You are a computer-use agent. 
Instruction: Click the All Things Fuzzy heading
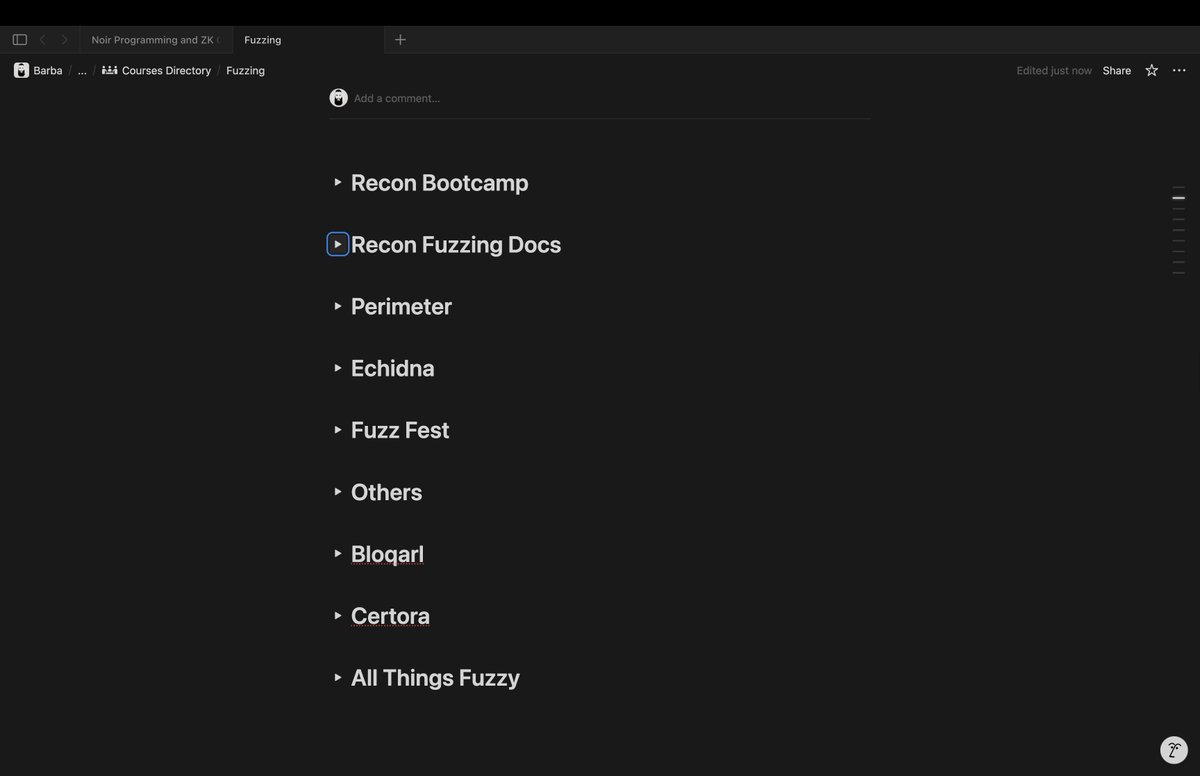tap(435, 679)
